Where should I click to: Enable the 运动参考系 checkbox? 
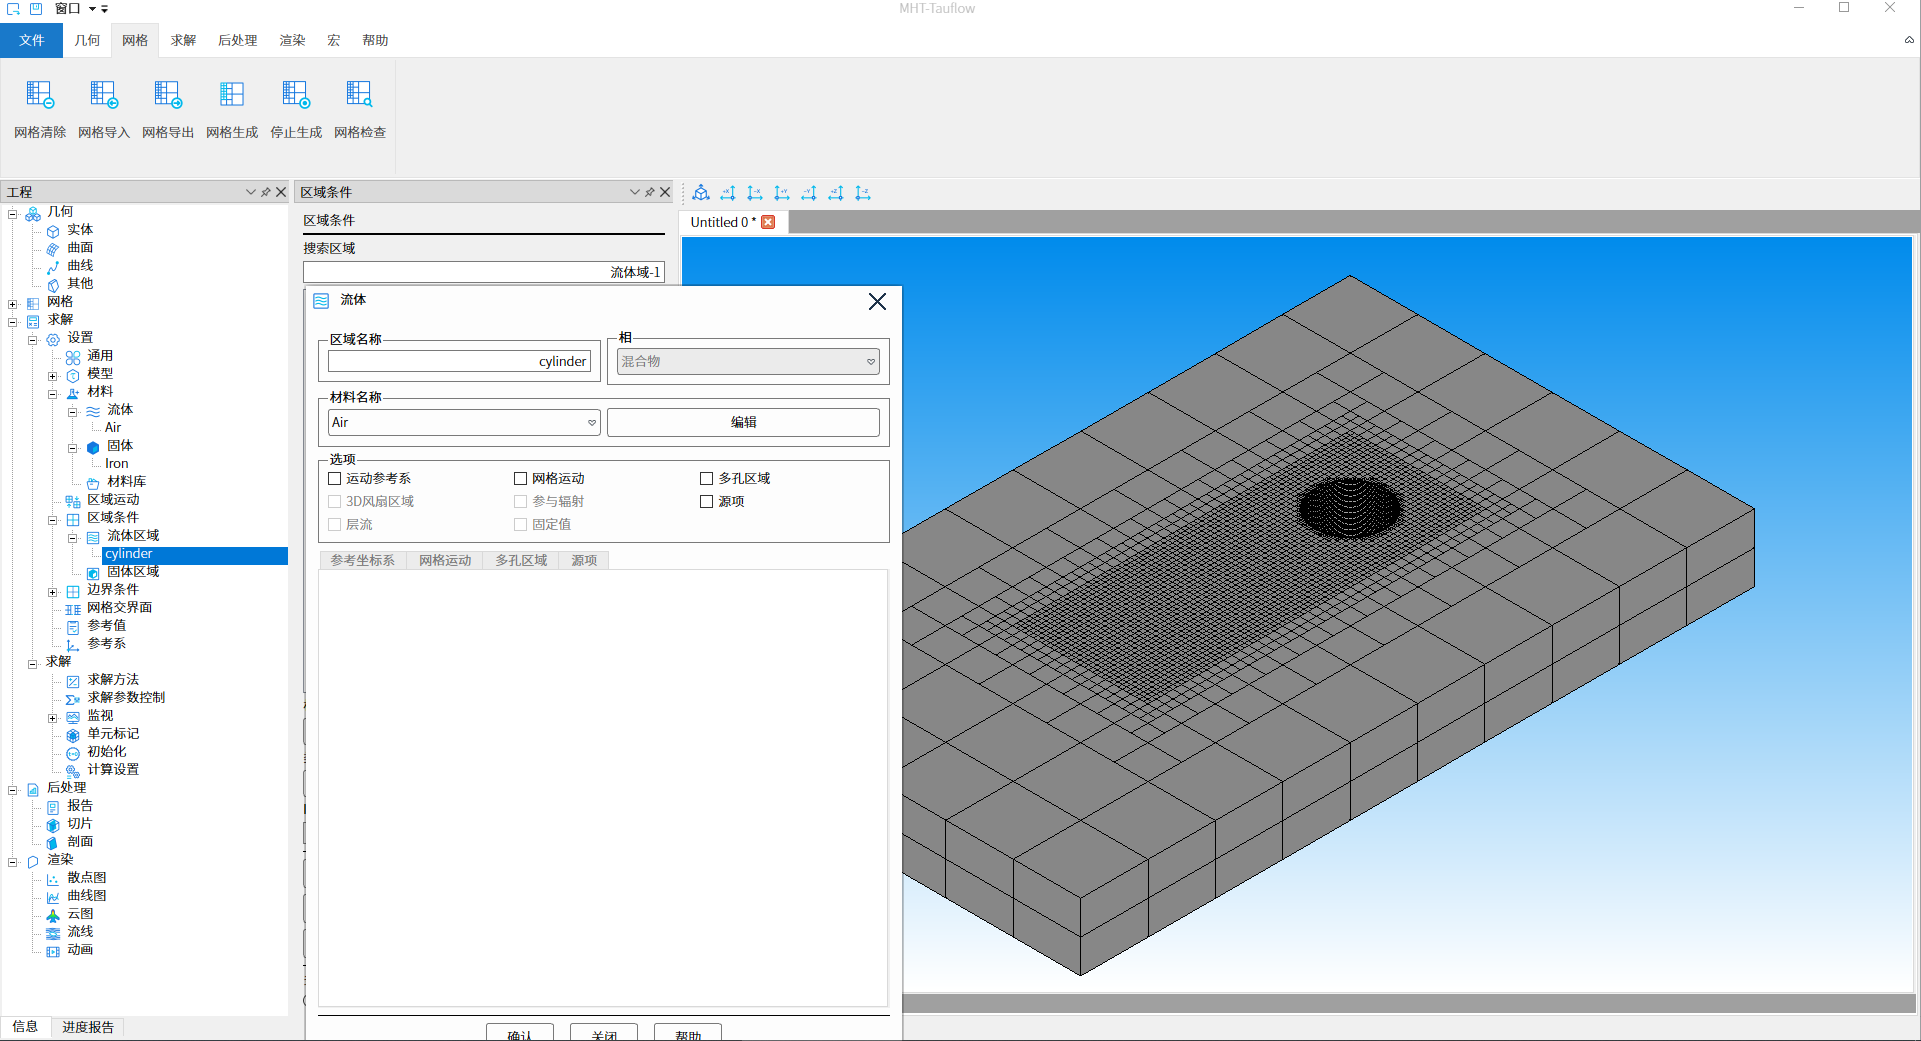335,479
